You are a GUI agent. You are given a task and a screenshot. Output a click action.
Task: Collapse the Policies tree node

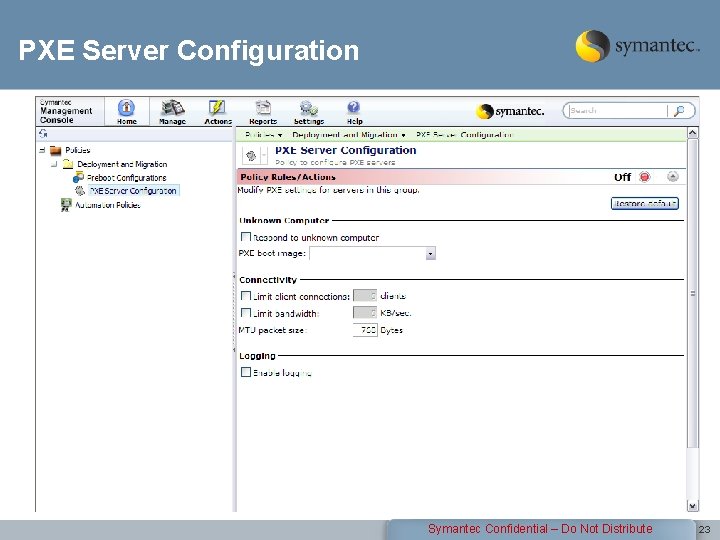[x=42, y=150]
